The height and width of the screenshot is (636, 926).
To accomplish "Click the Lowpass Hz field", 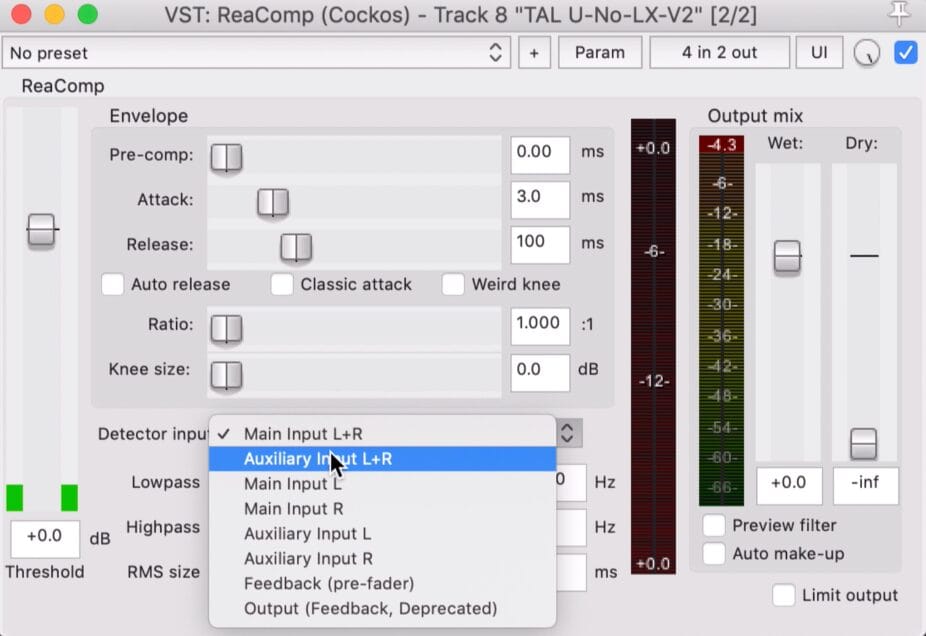I will click(x=571, y=482).
